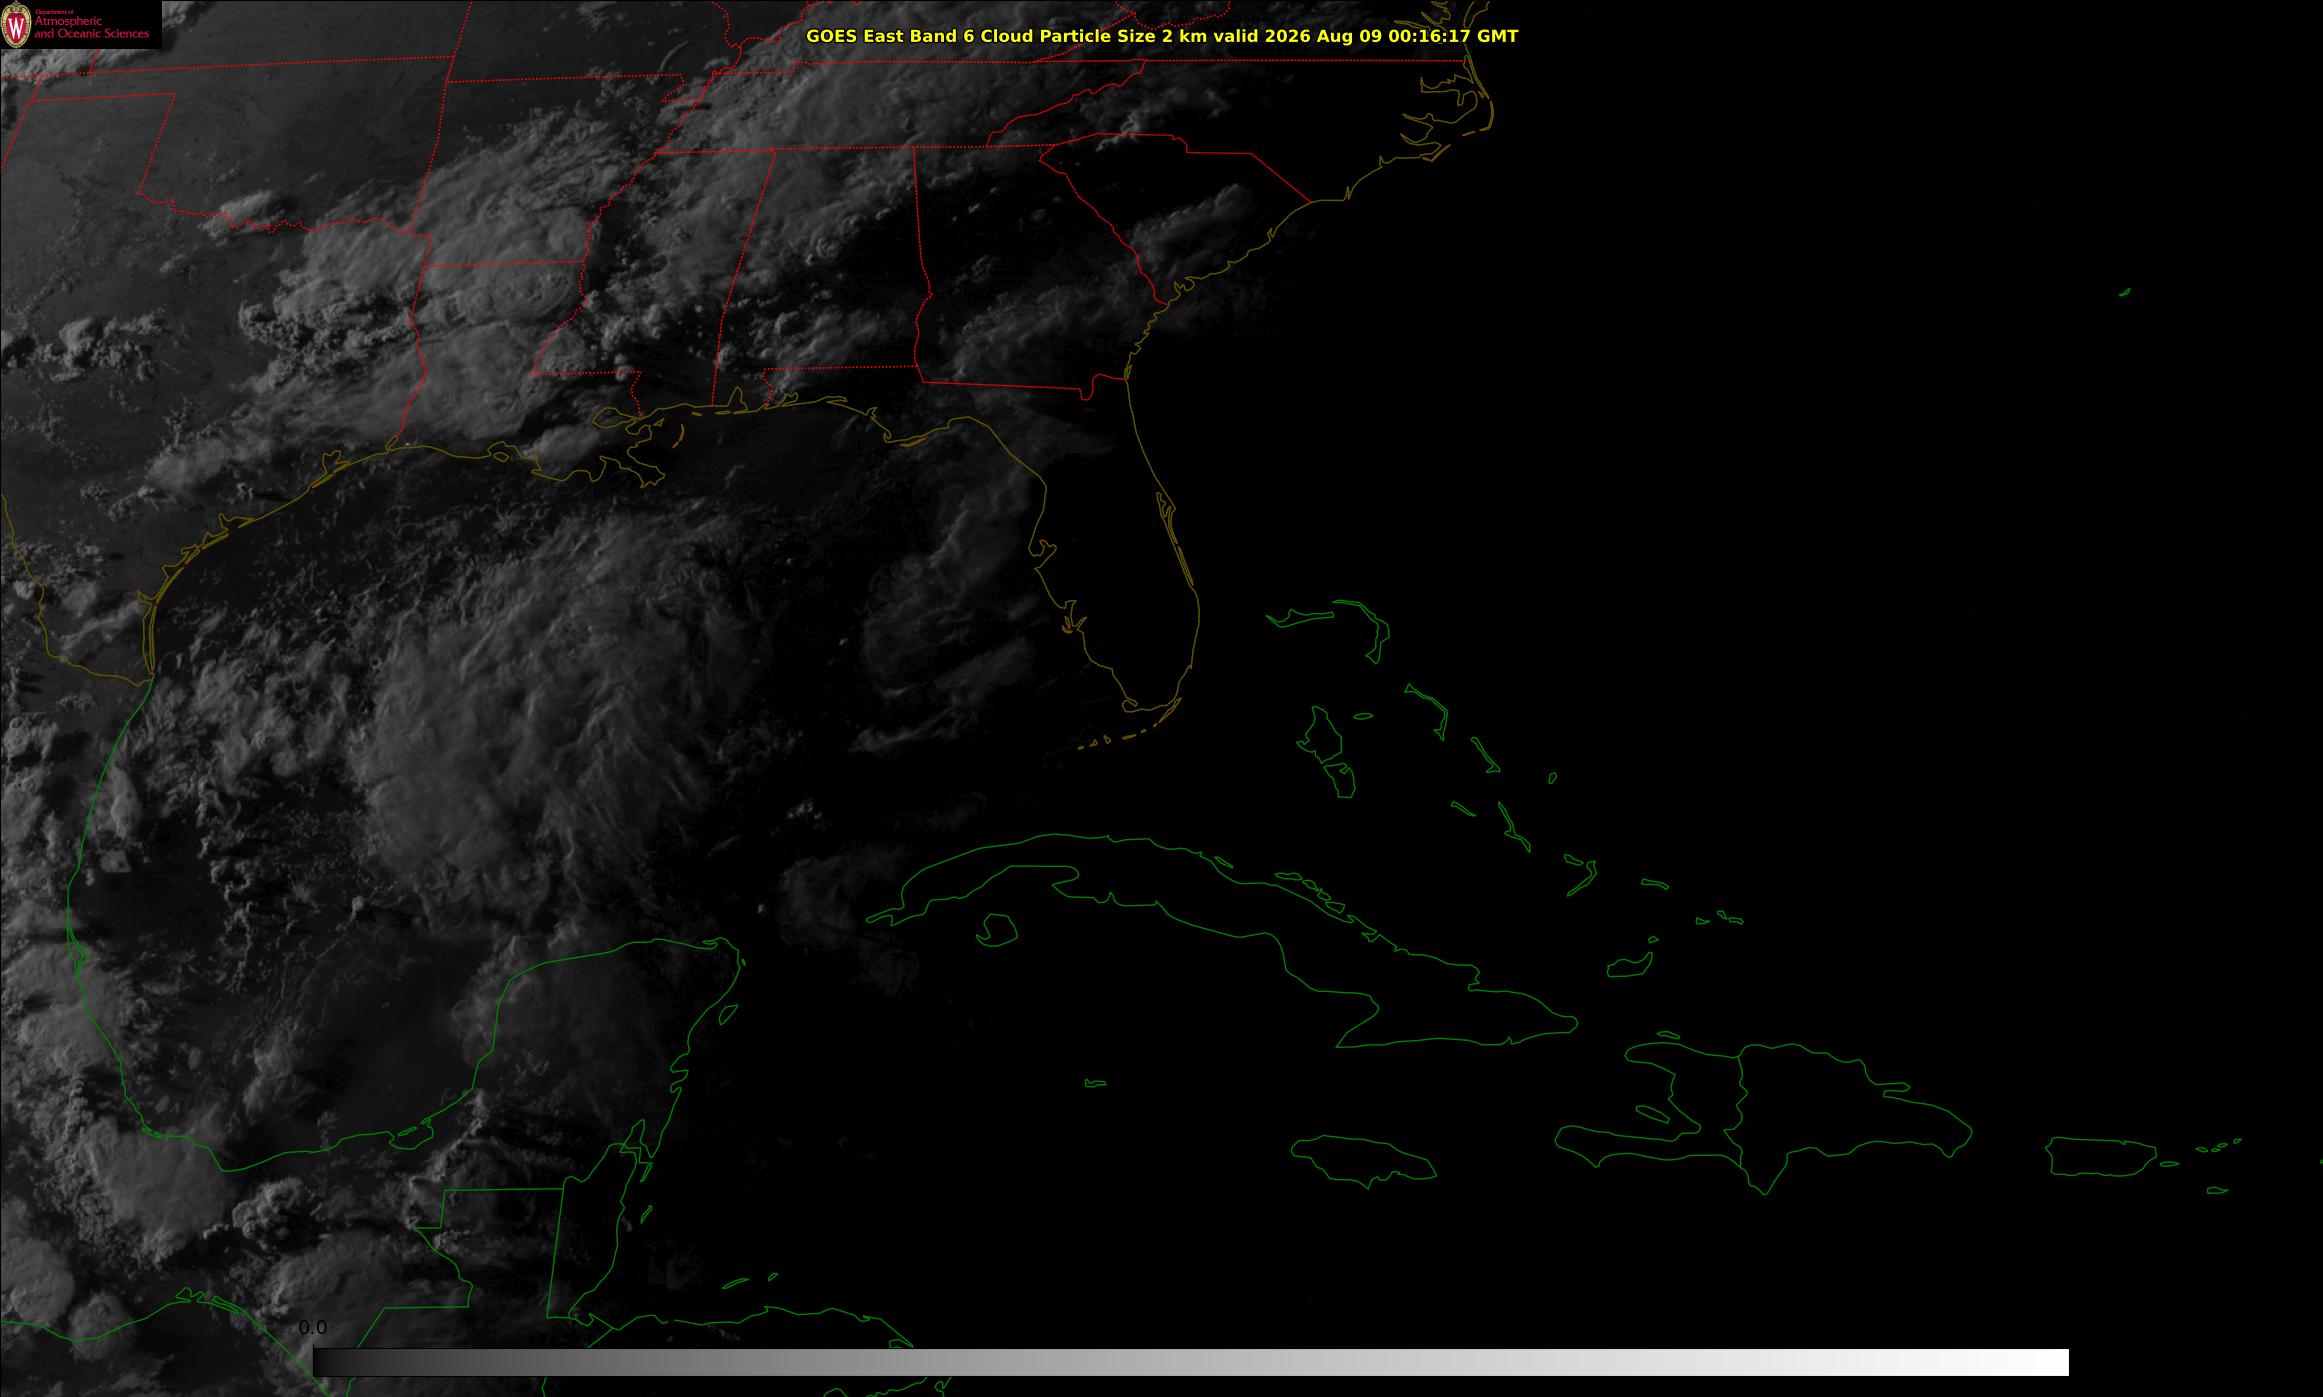Click the dark end of the grayscale colorbar

[x=340, y=1362]
